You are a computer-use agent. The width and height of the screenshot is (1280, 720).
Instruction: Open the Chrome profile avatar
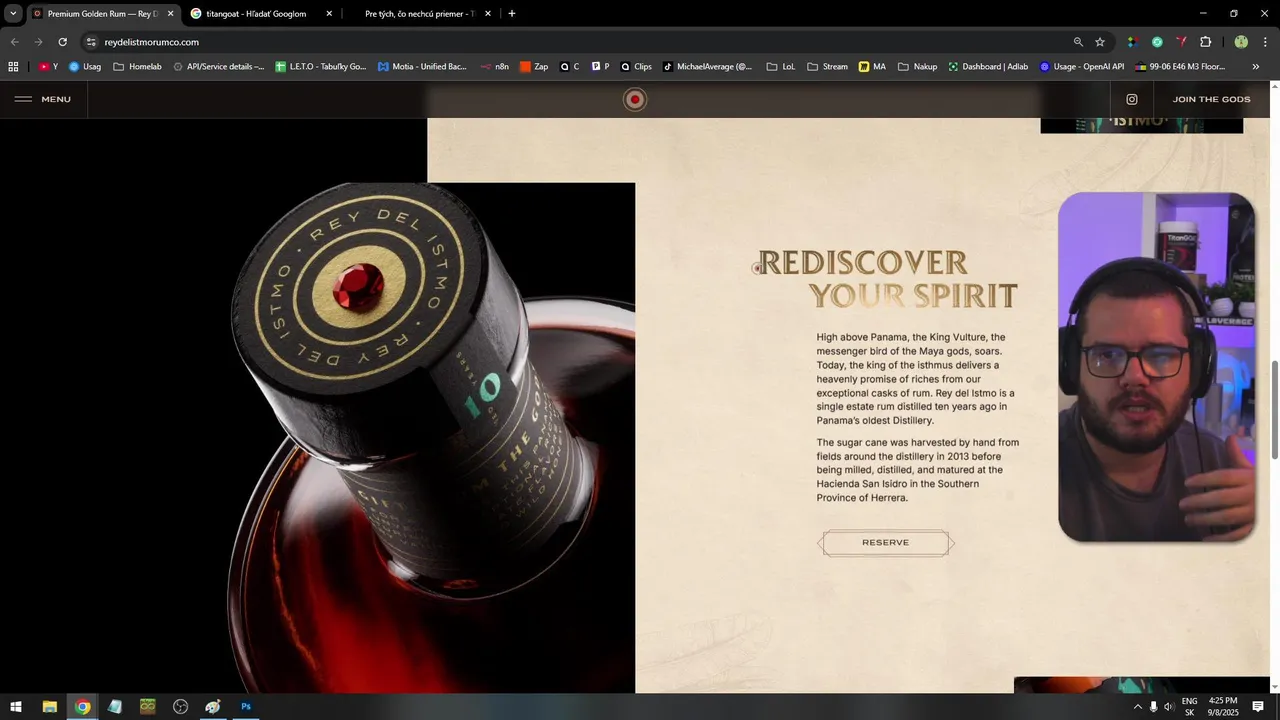point(1241,42)
